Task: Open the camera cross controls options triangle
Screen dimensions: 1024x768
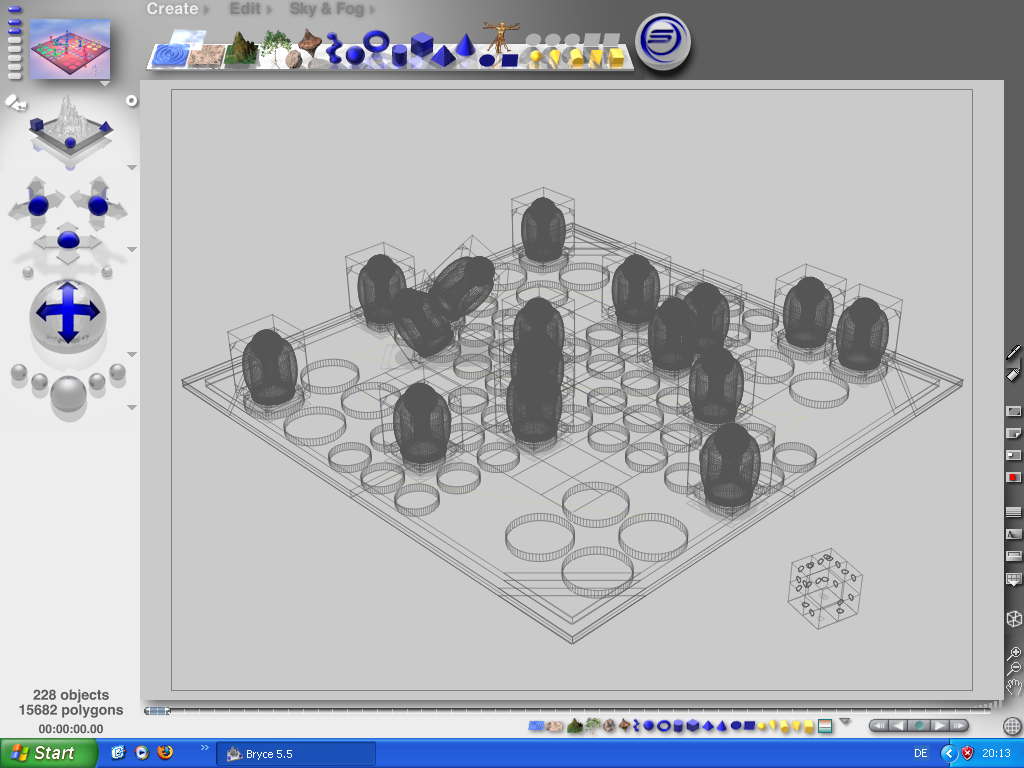Action: coord(132,249)
